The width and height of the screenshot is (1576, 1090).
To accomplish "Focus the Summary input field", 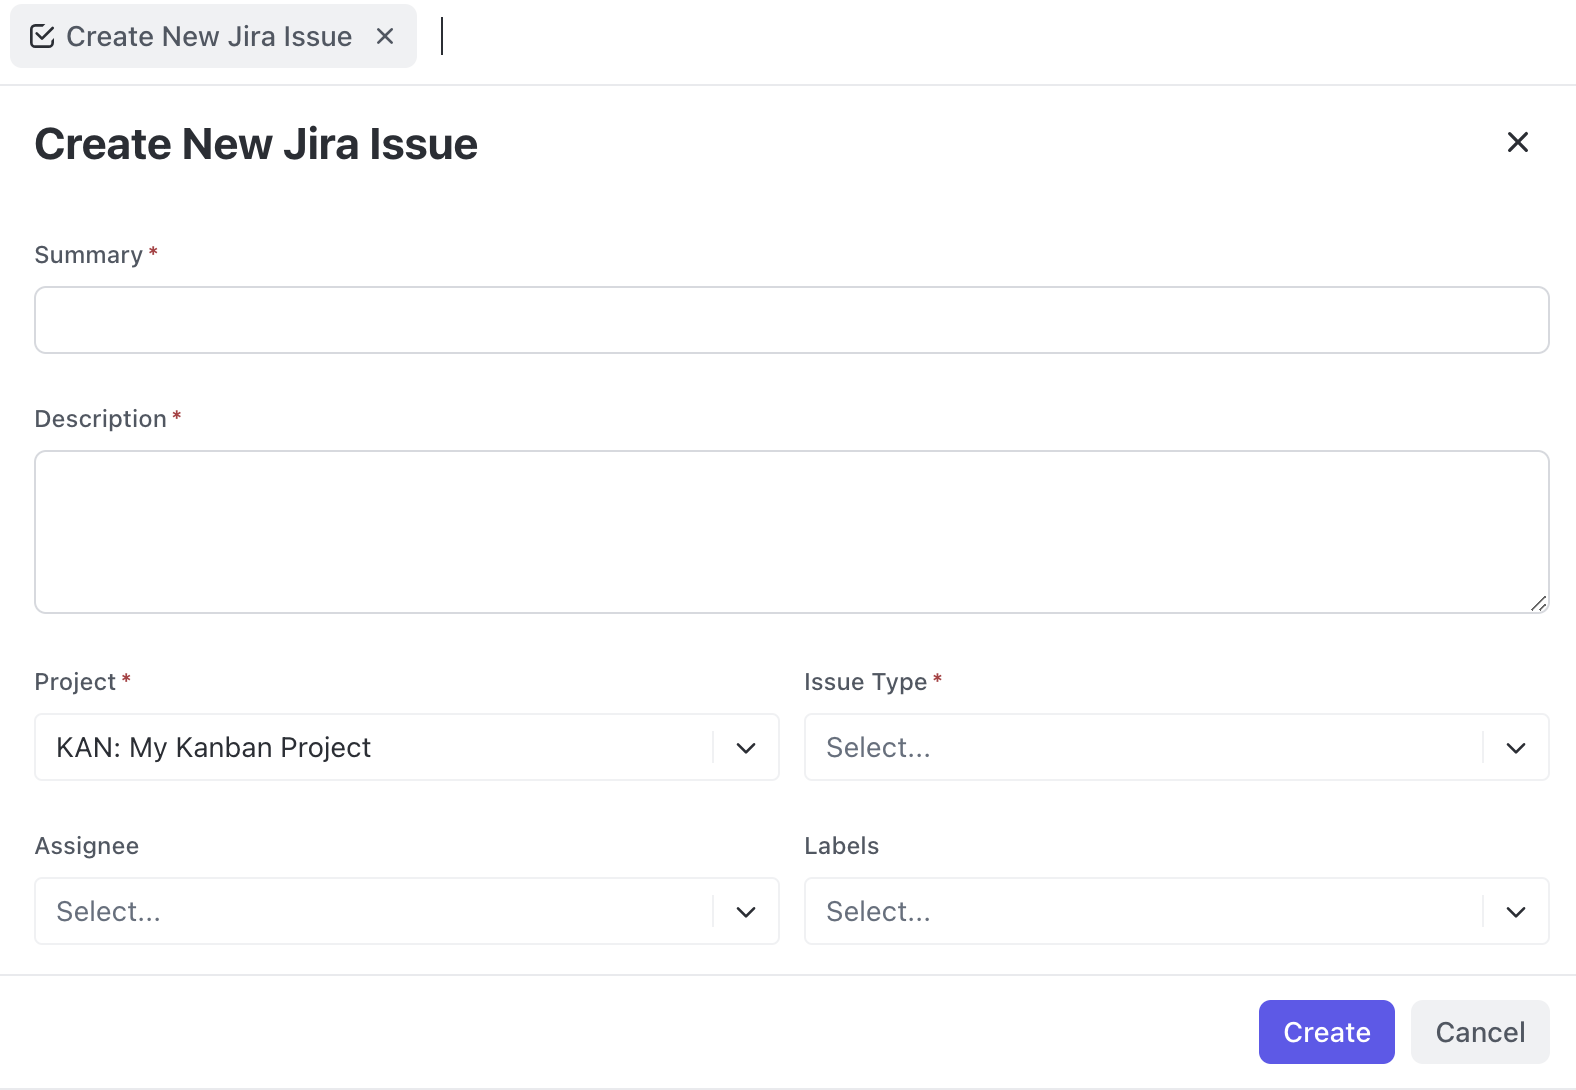I will [791, 320].
